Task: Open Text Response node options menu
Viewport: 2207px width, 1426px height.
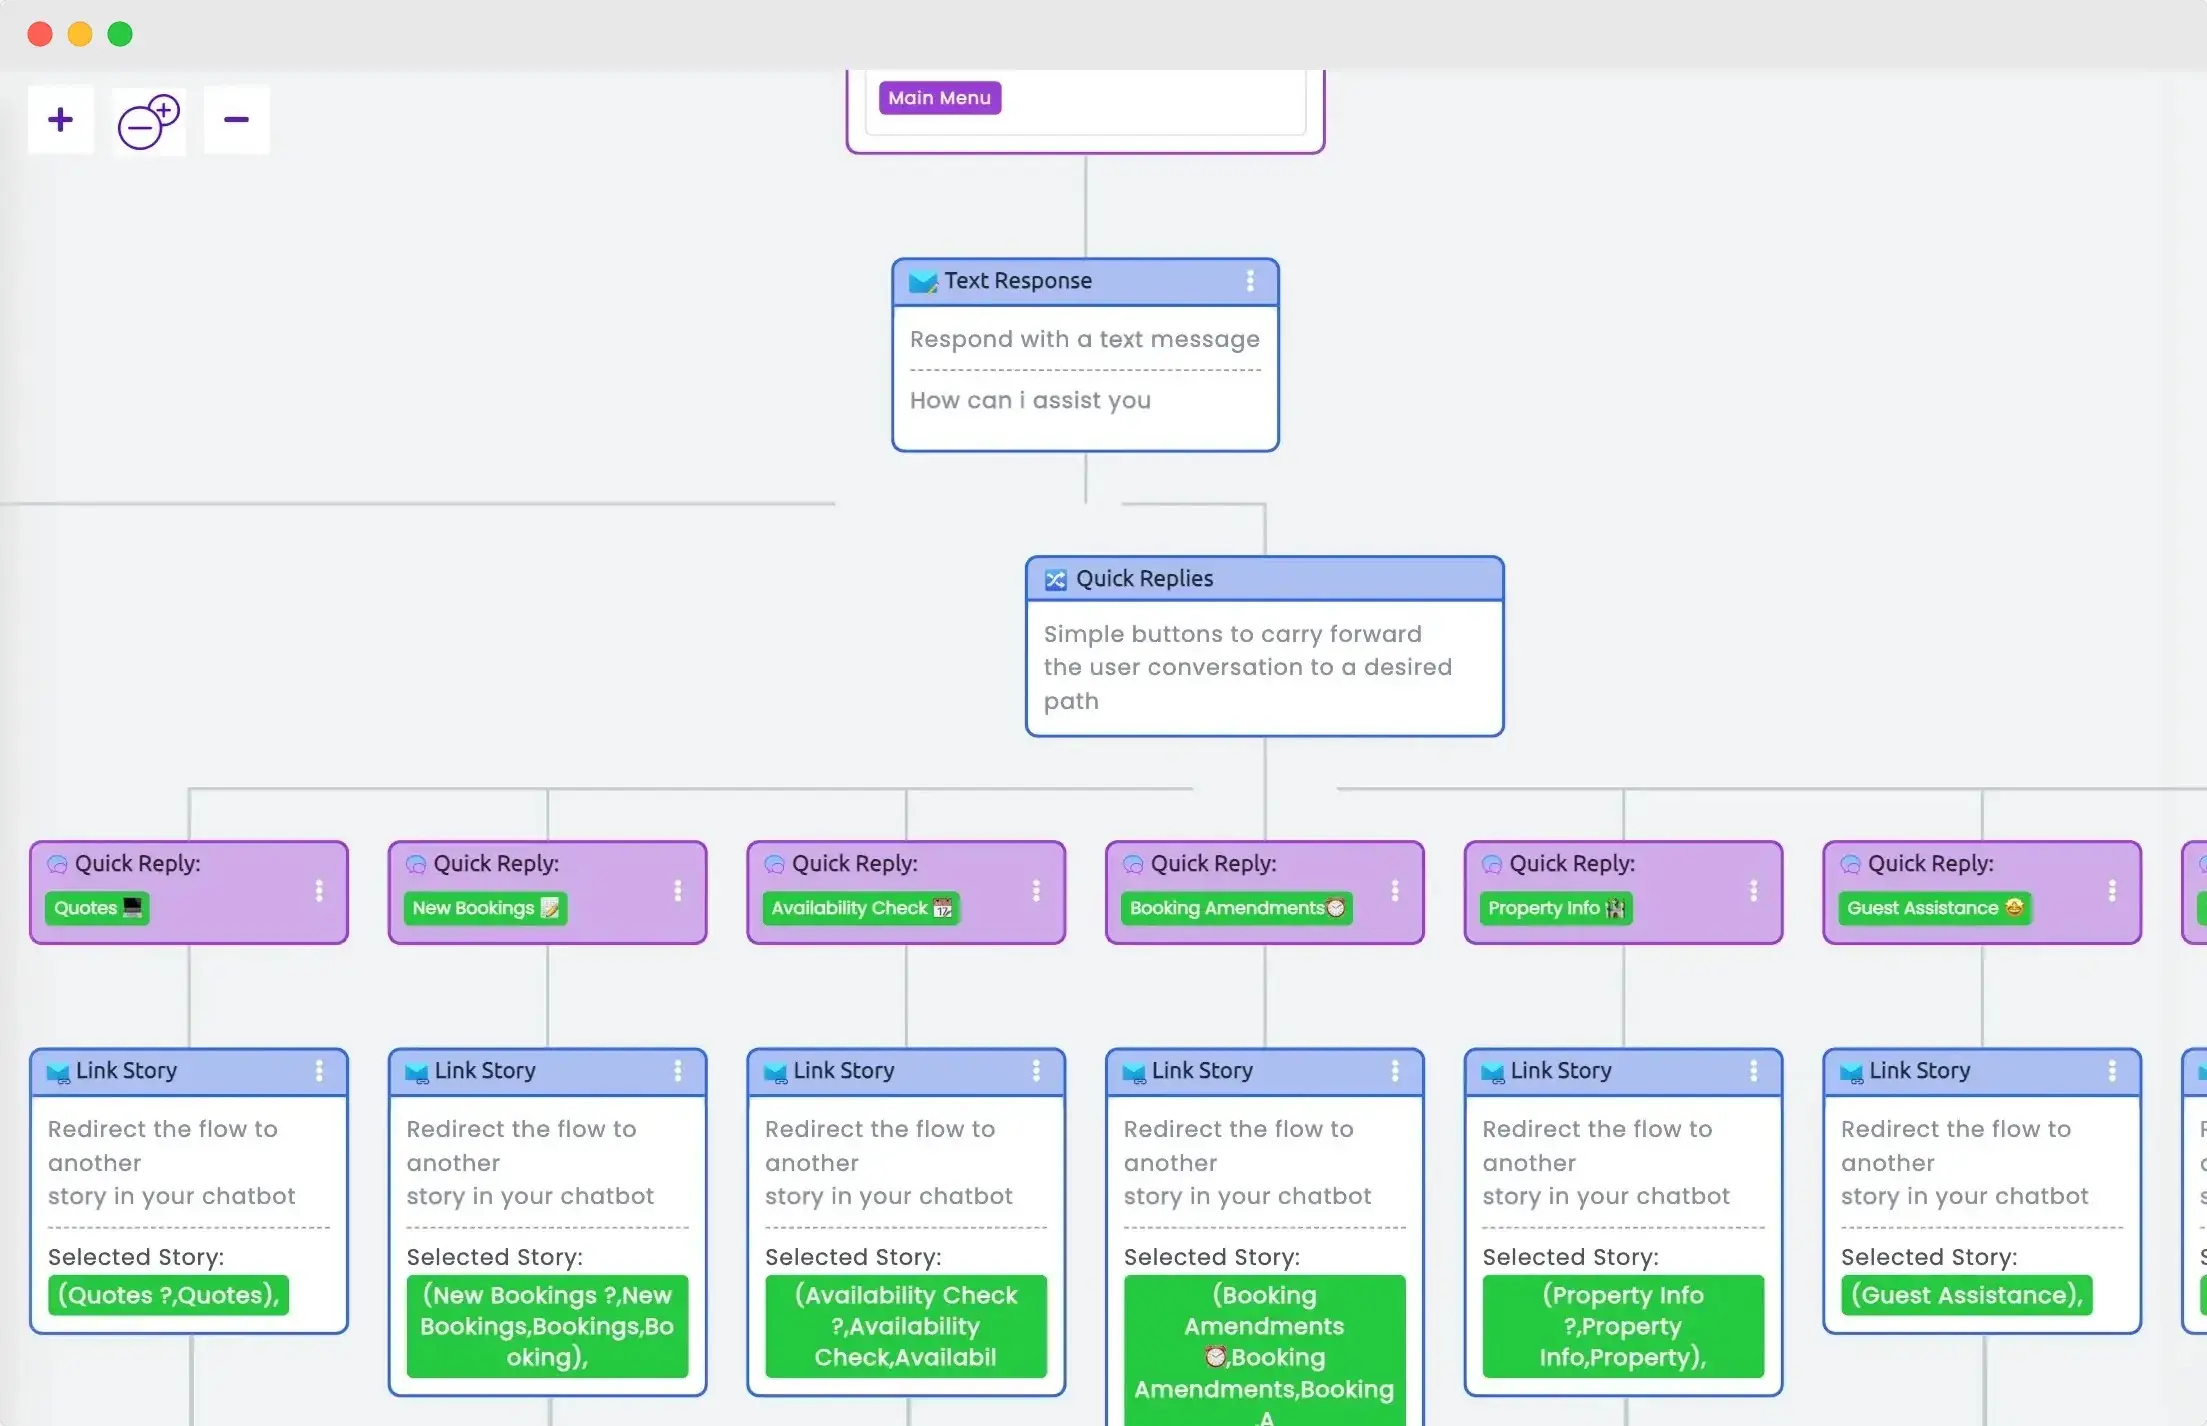Action: (1250, 281)
